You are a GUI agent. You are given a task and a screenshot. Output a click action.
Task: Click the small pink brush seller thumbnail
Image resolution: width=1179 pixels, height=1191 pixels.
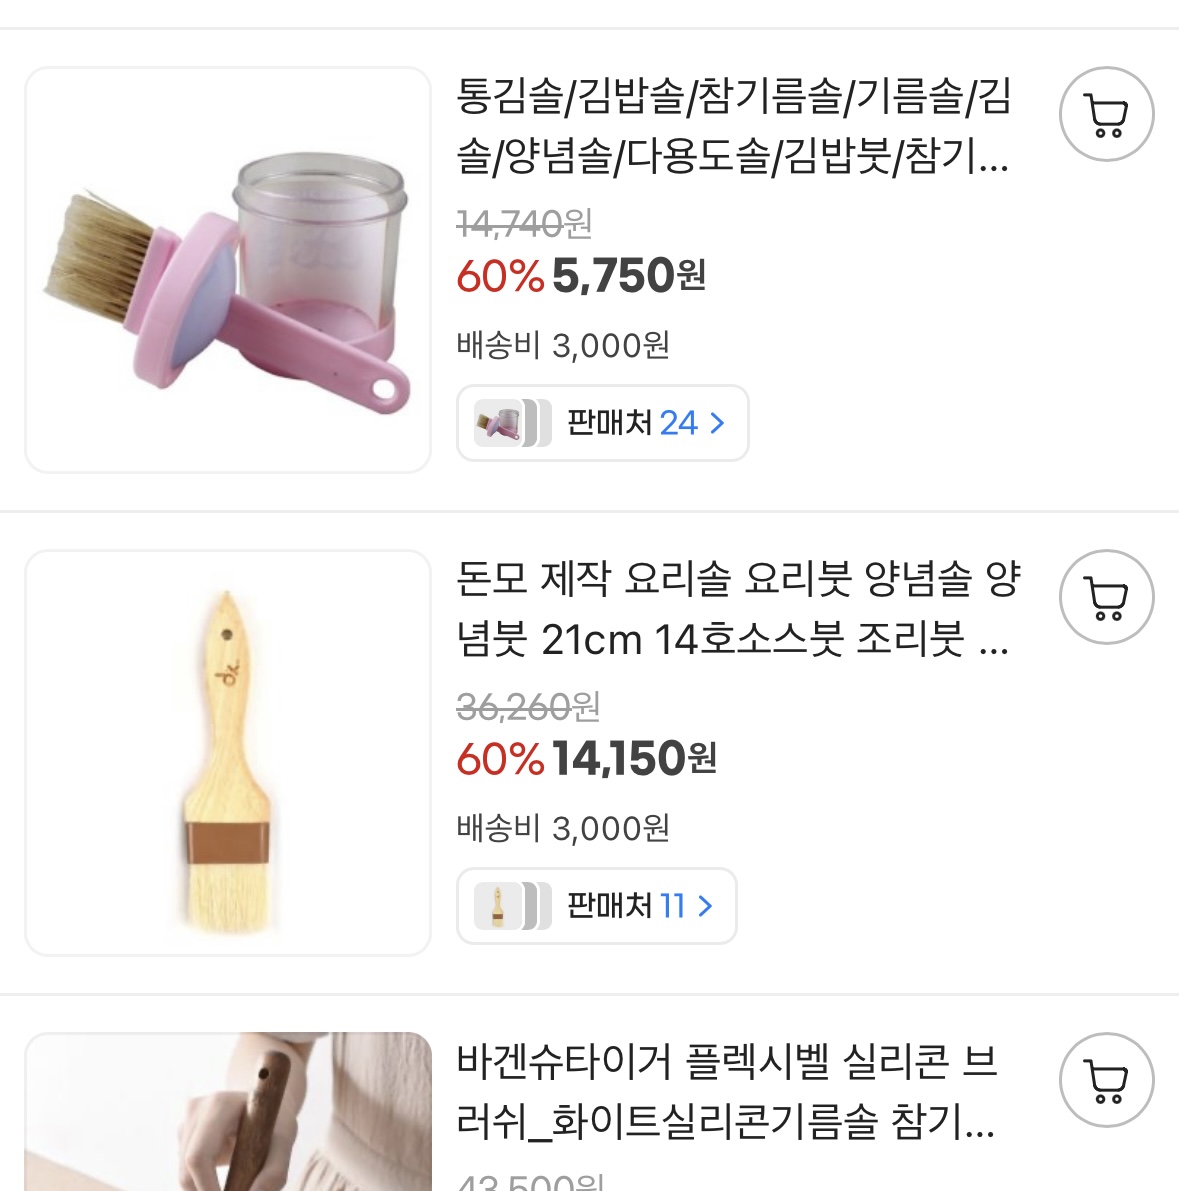pyautogui.click(x=498, y=423)
